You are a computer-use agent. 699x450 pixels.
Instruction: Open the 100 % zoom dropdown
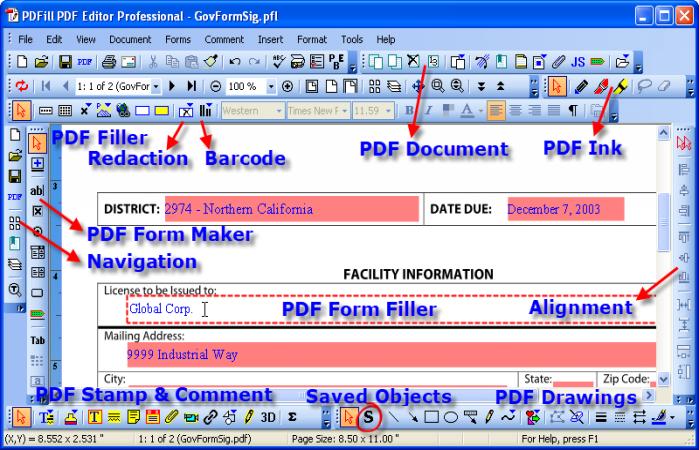pos(271,86)
